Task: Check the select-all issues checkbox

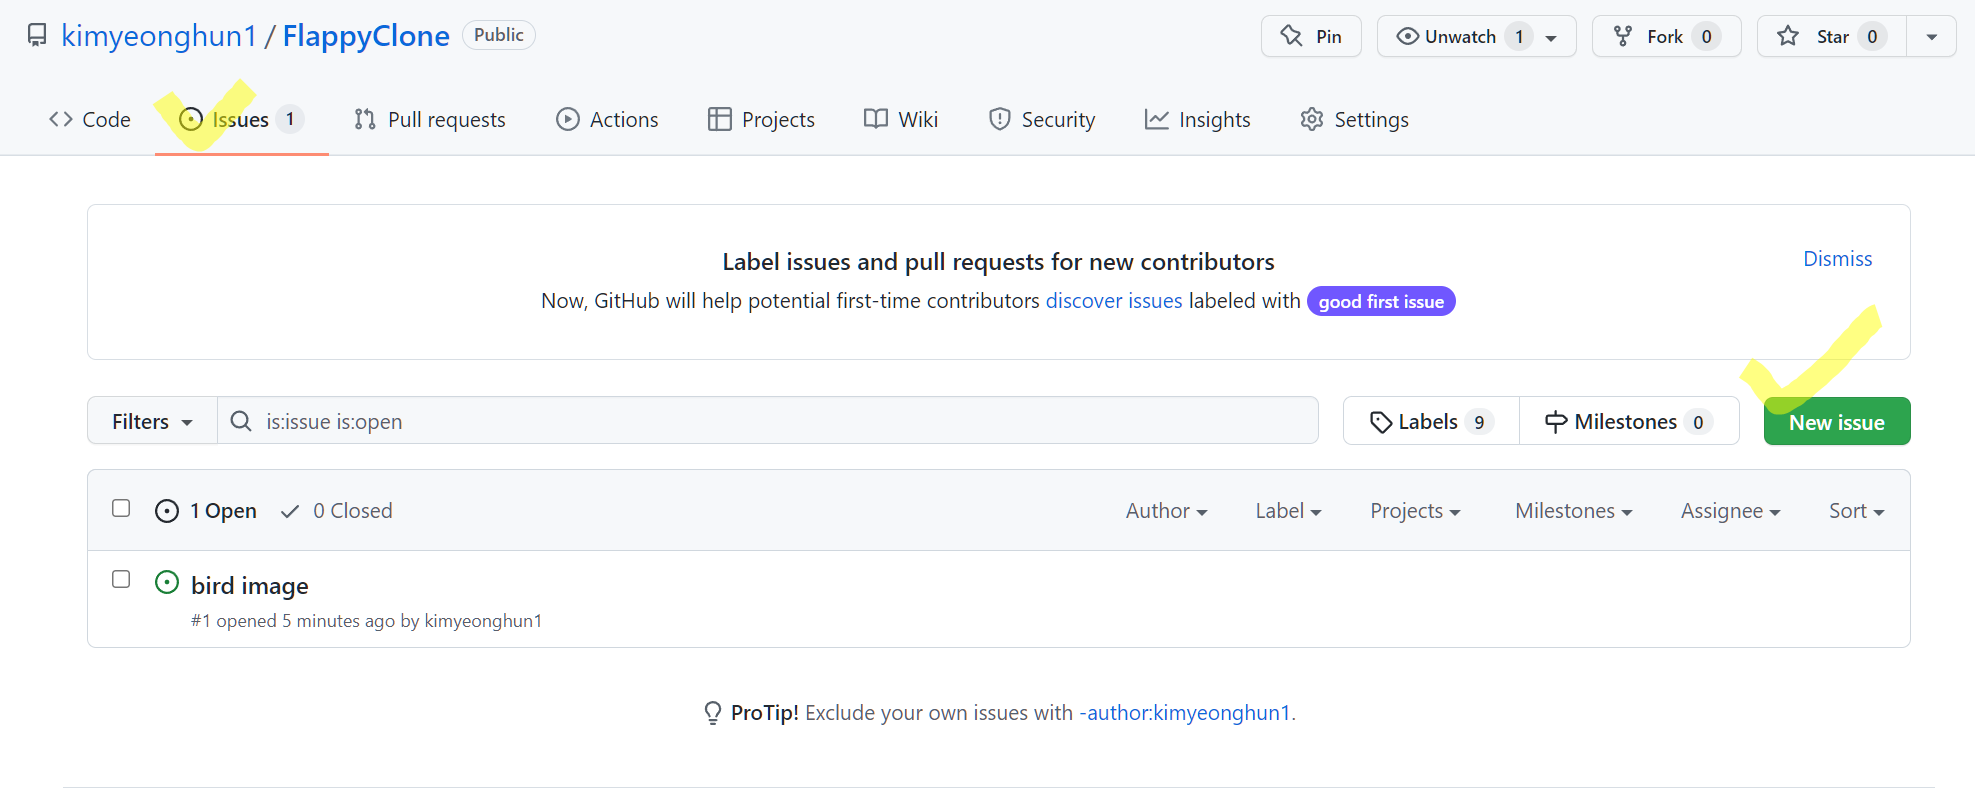Action: [x=121, y=508]
